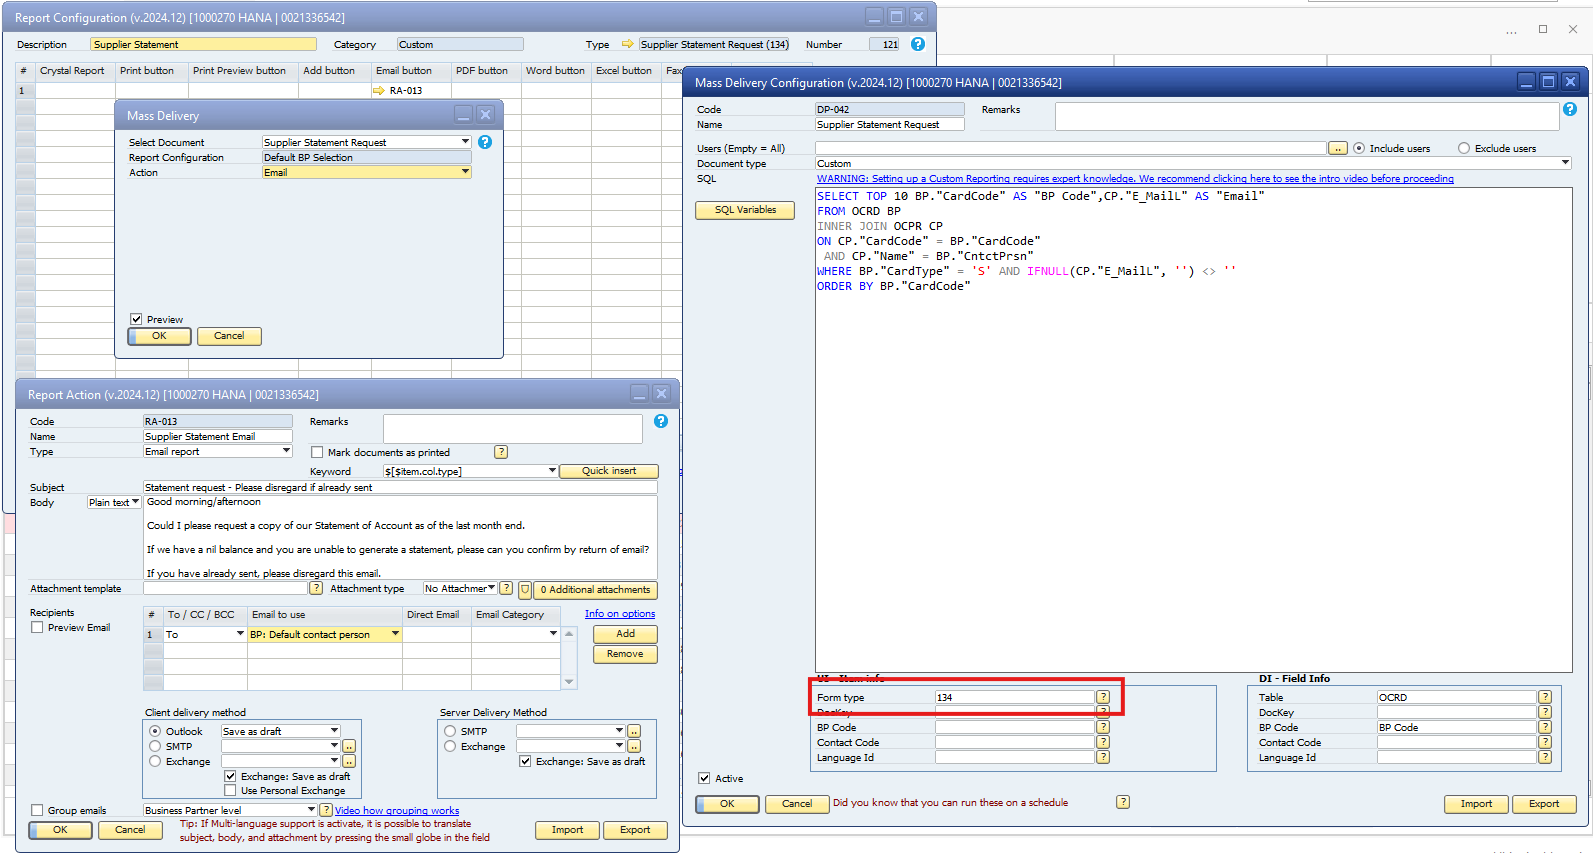The height and width of the screenshot is (853, 1593).
Task: Follow the link arrow next to RA-013
Action: coord(379,90)
